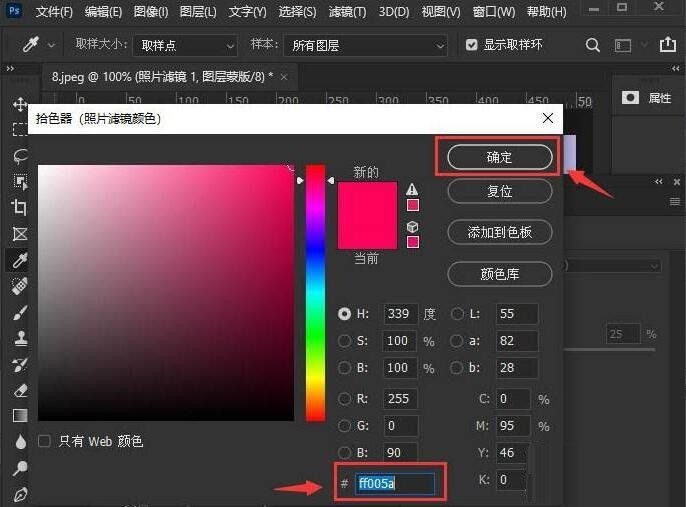Select the Move tool
Viewport: 686px width, 507px height.
(20, 105)
